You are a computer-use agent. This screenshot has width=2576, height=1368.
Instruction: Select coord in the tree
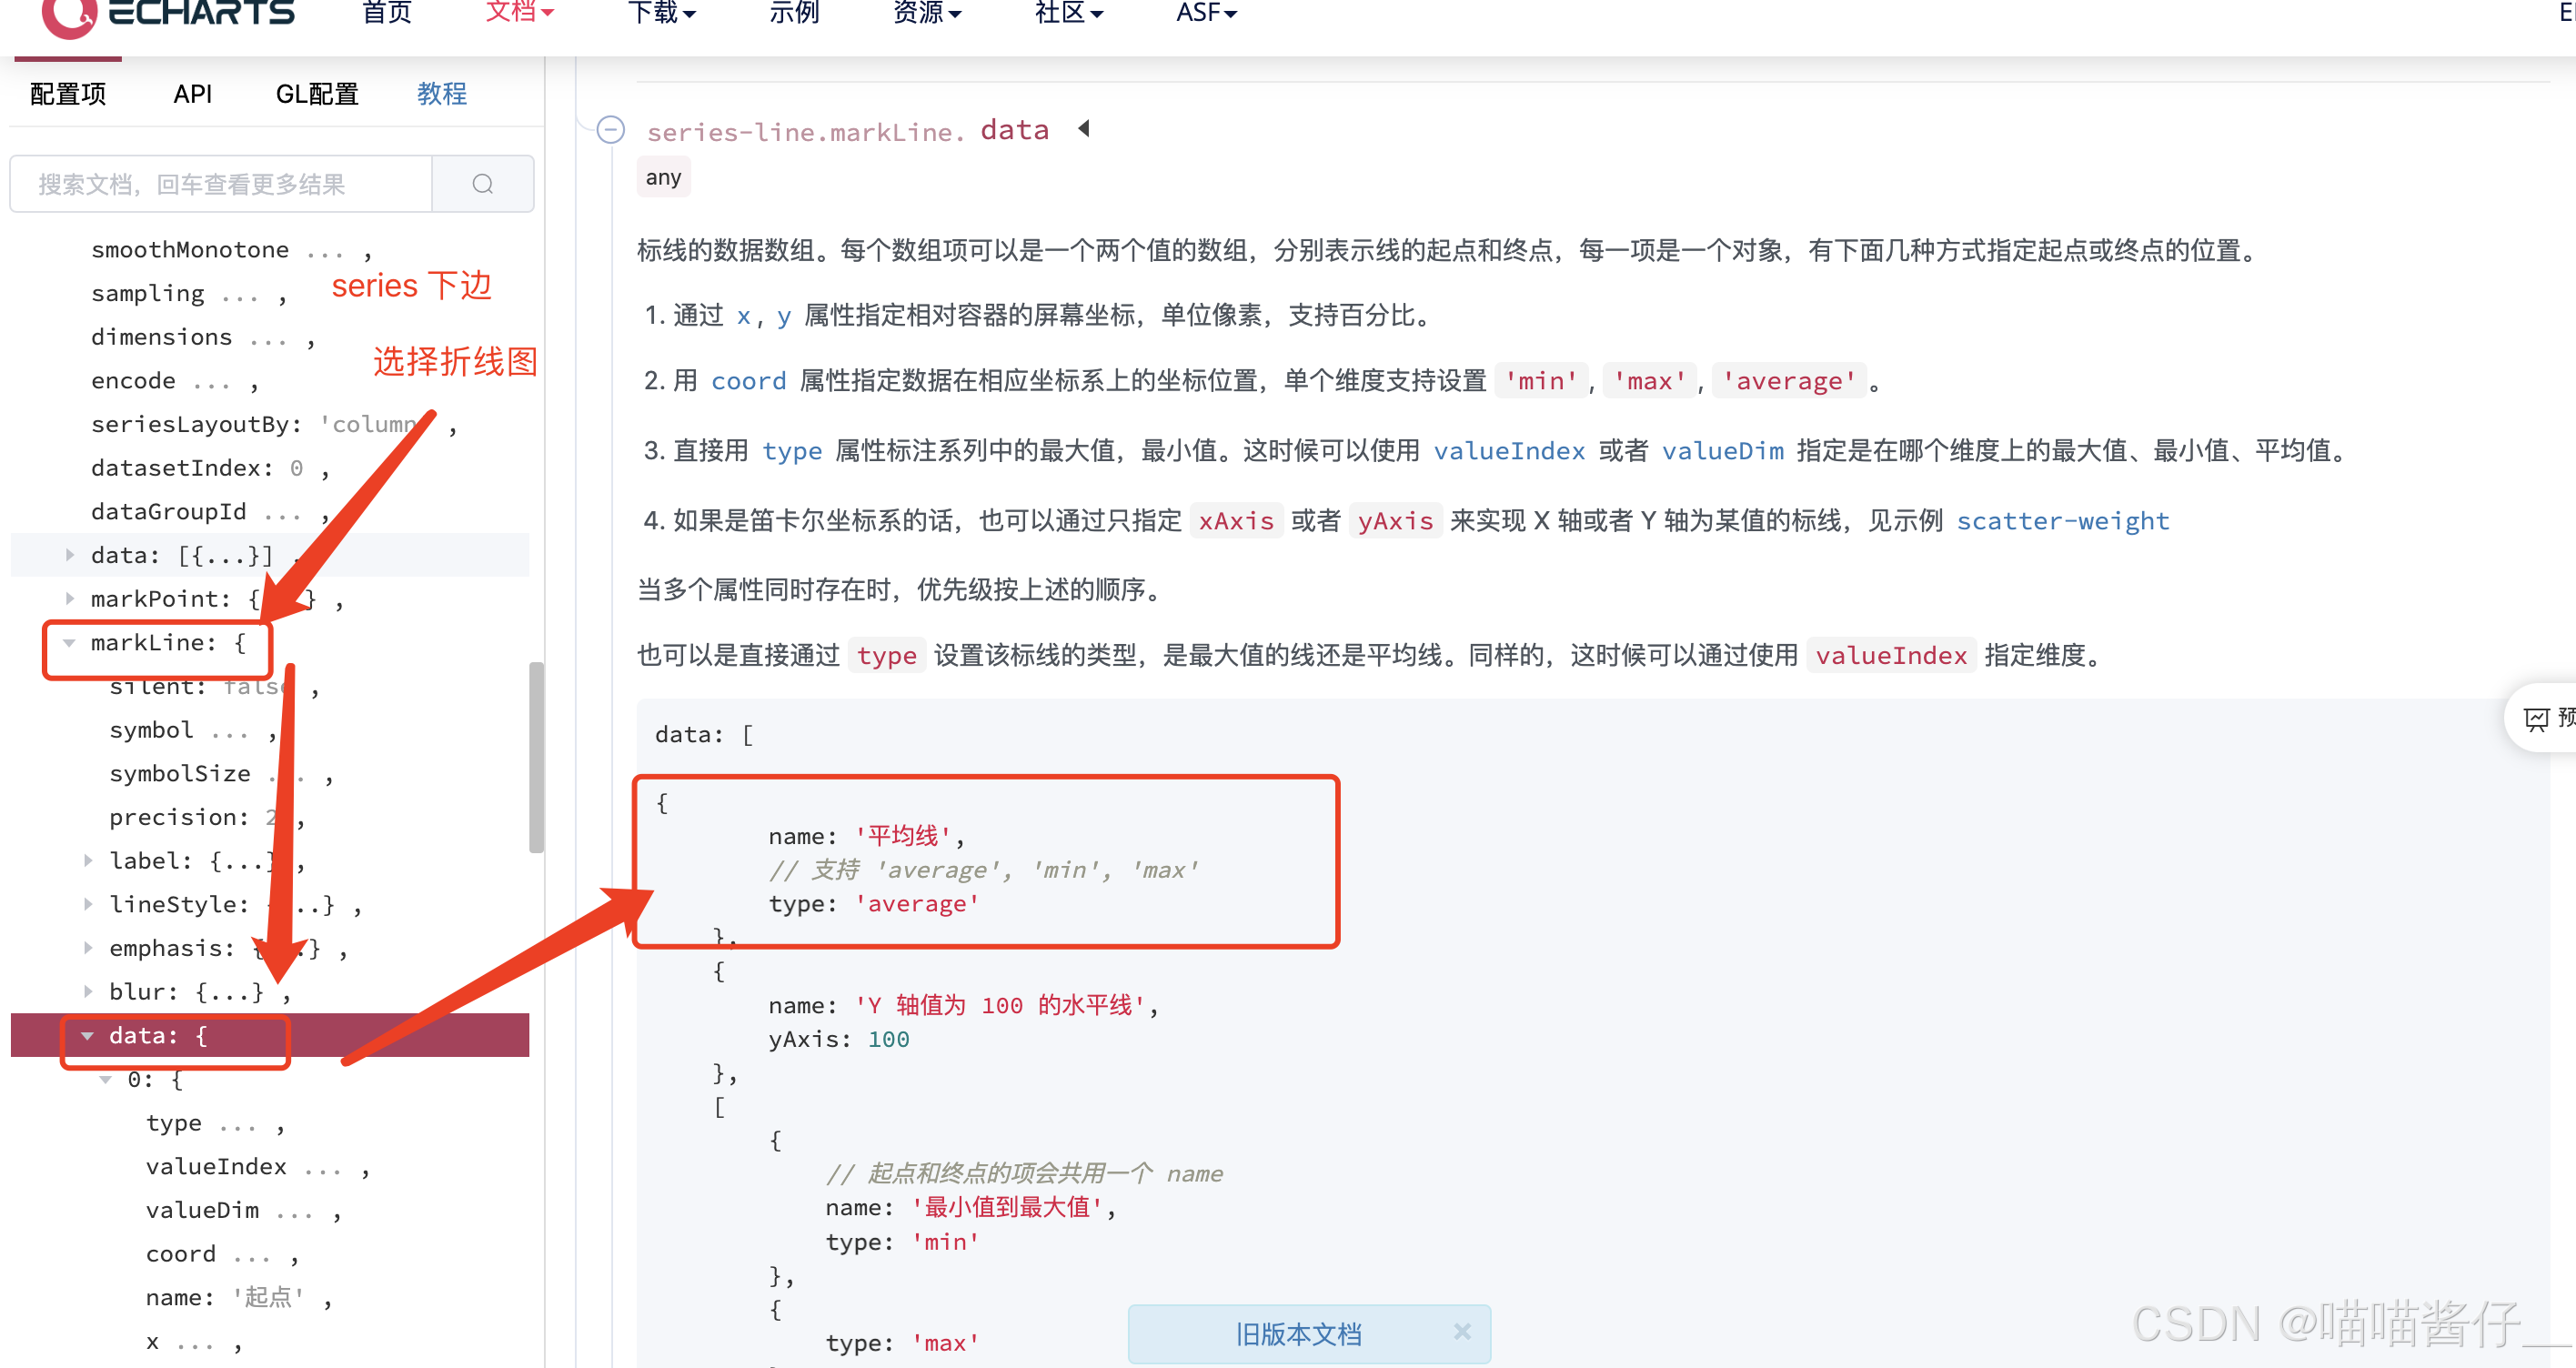181,1255
